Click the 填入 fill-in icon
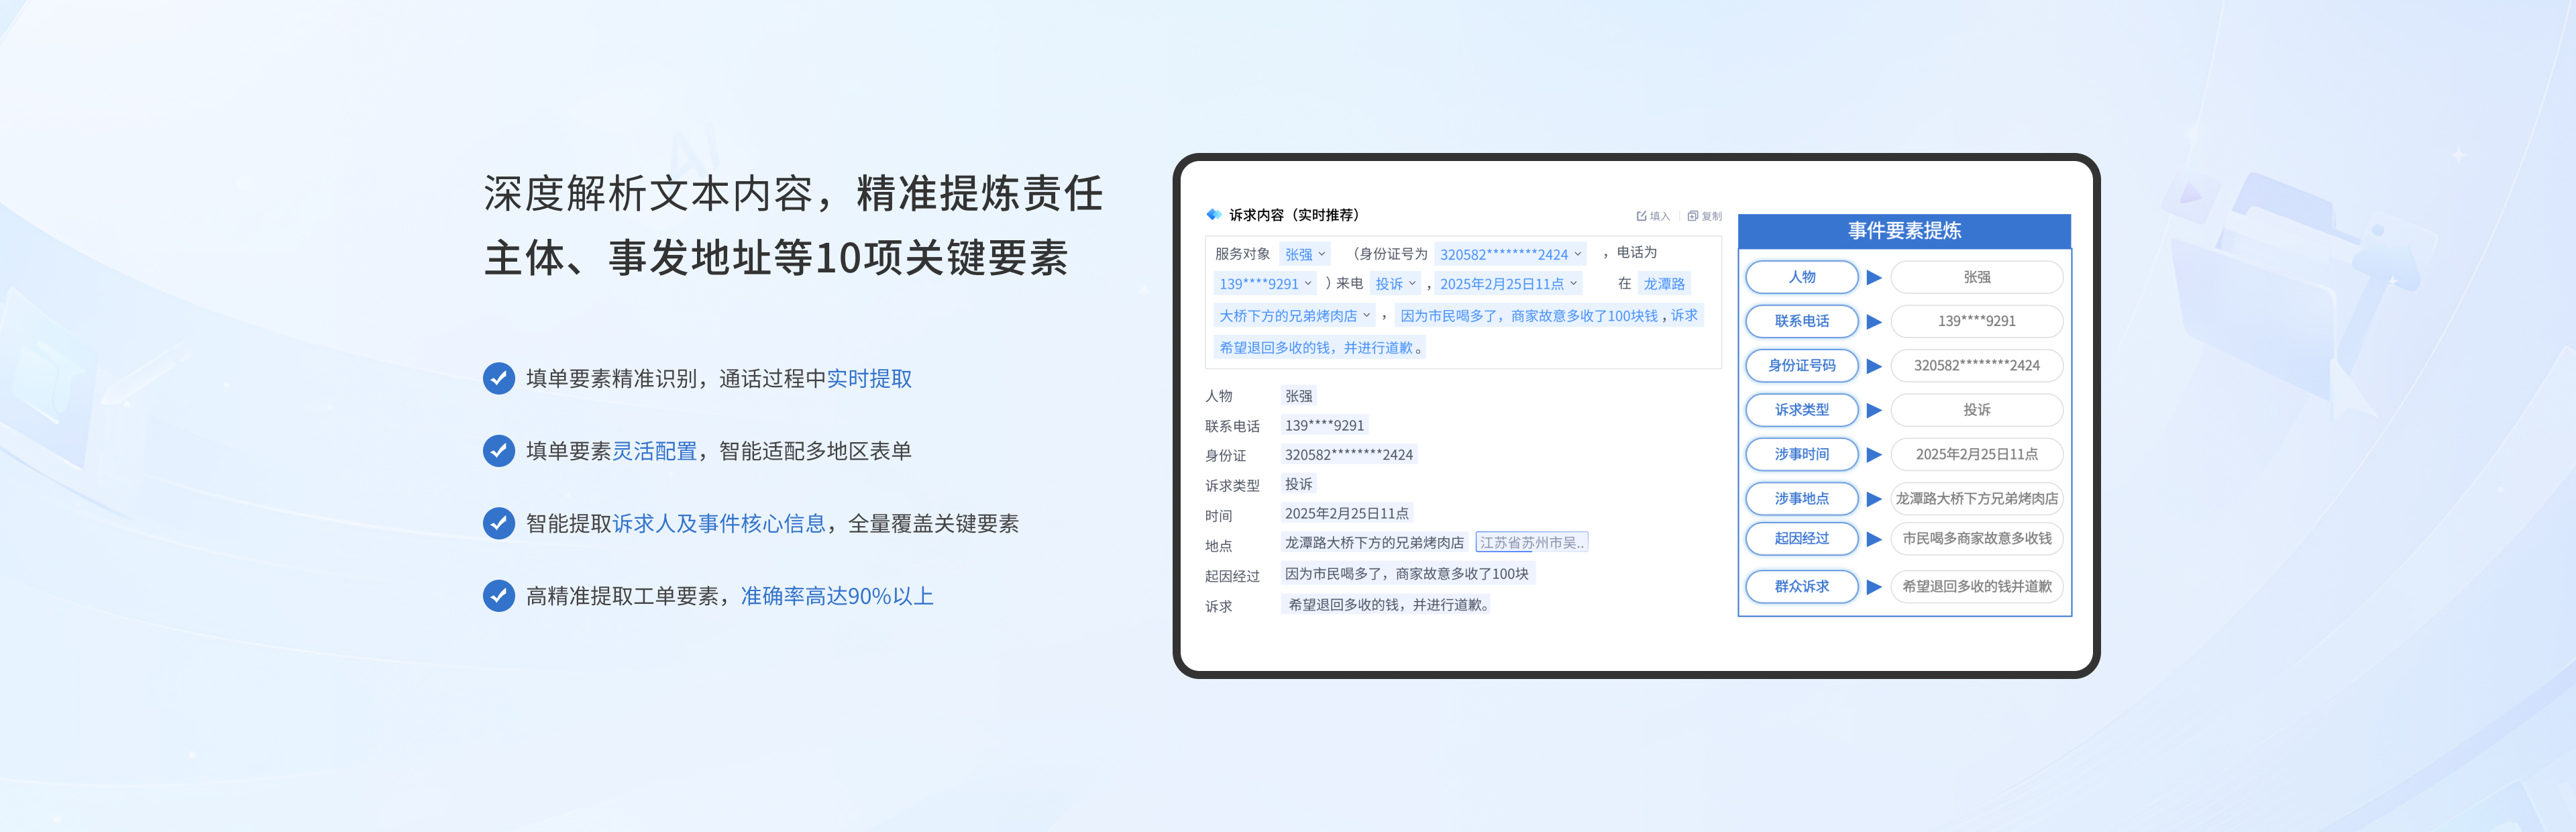This screenshot has height=832, width=2576. (1641, 216)
